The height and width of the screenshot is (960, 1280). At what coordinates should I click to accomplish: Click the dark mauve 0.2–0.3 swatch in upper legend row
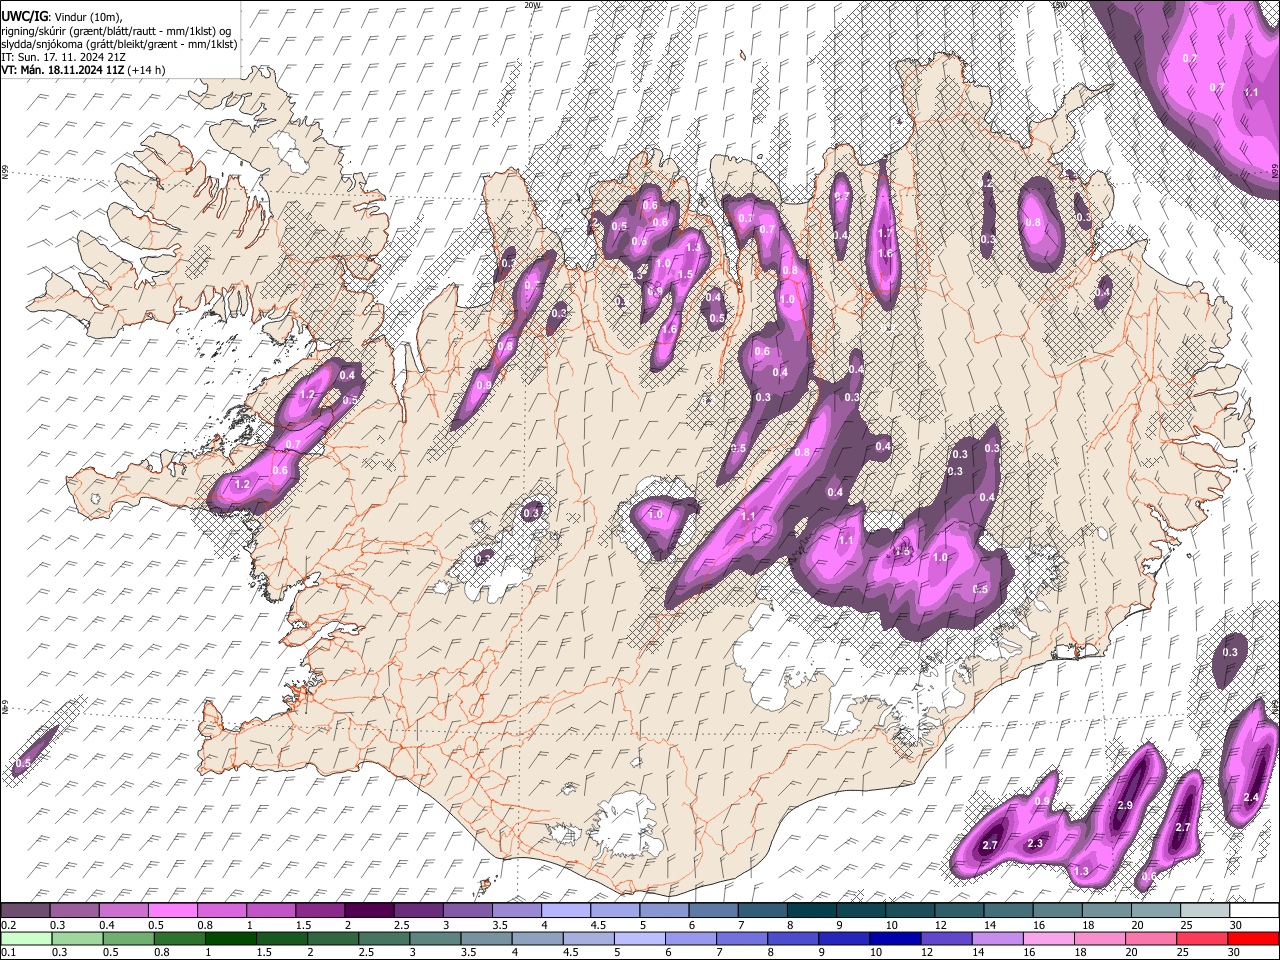click(26, 910)
